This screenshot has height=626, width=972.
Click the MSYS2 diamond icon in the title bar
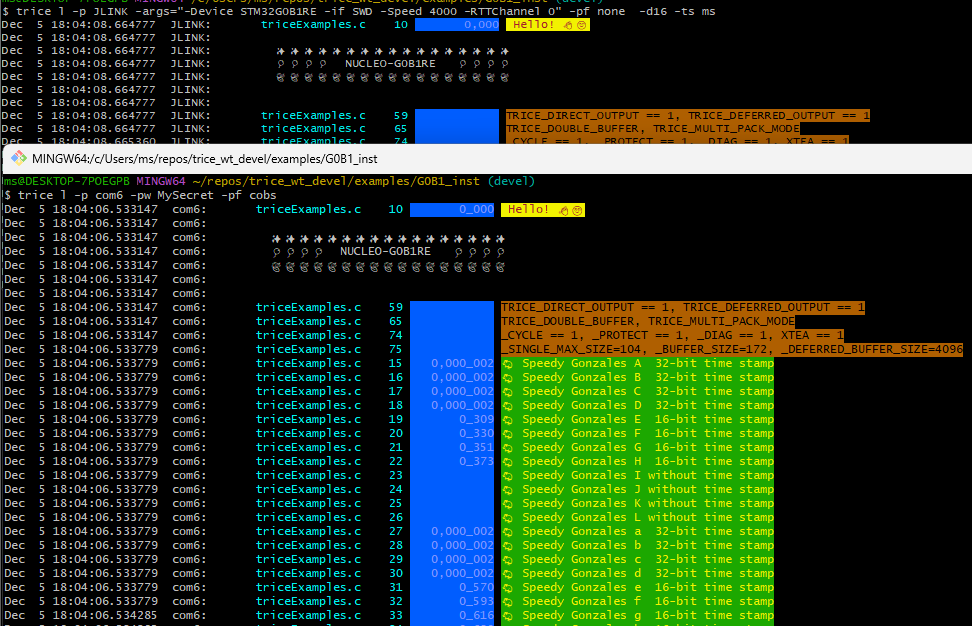16,158
